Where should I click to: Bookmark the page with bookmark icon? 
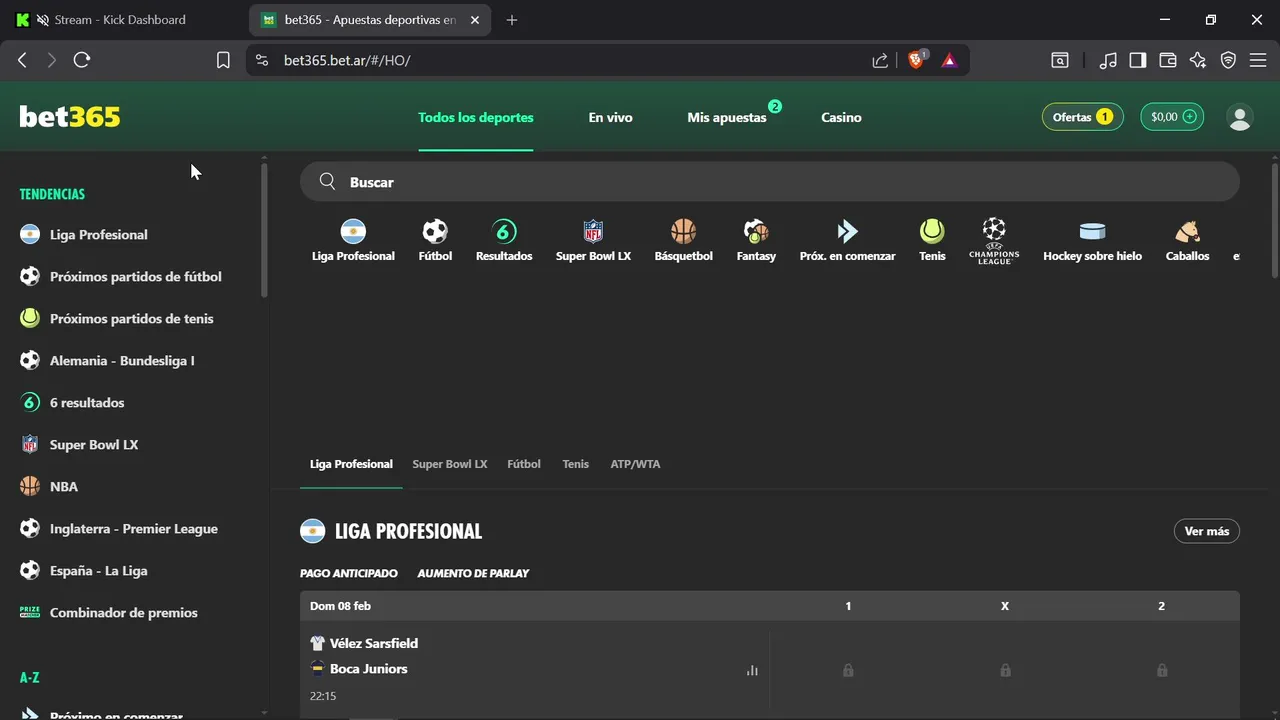point(223,60)
